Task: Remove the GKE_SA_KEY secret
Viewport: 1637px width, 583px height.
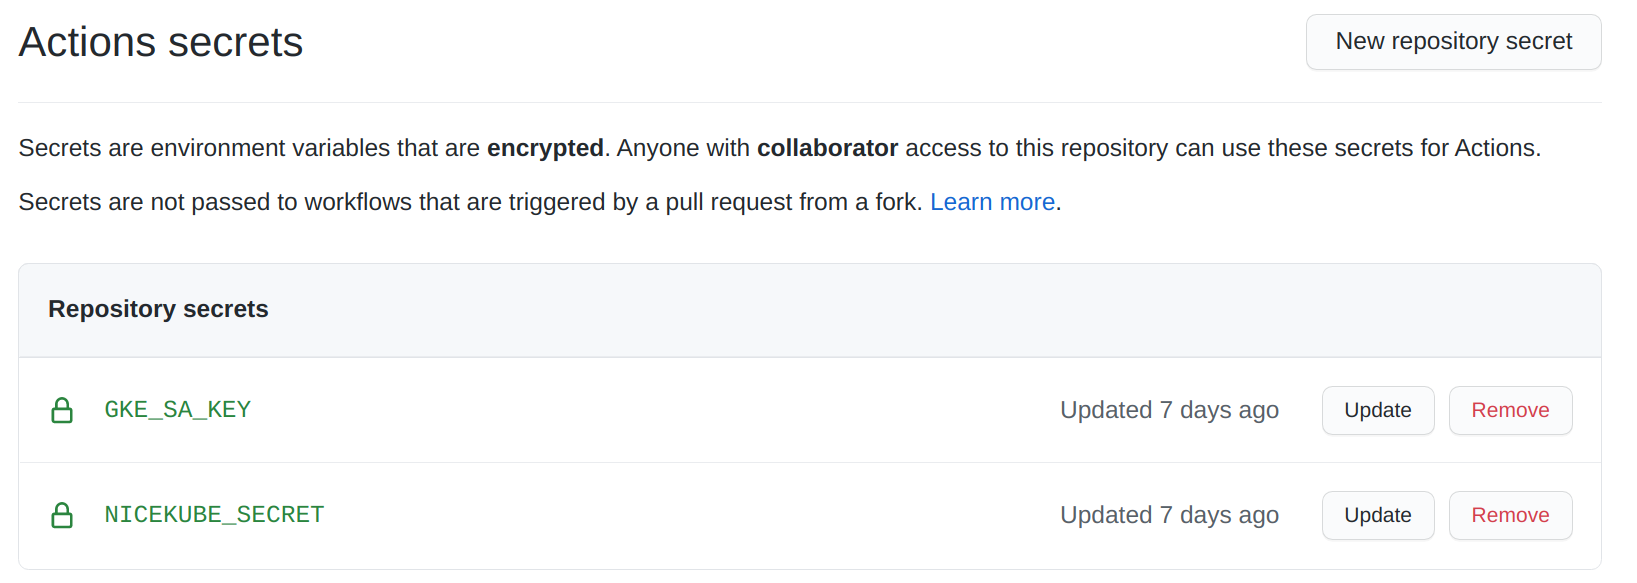Action: (1510, 410)
